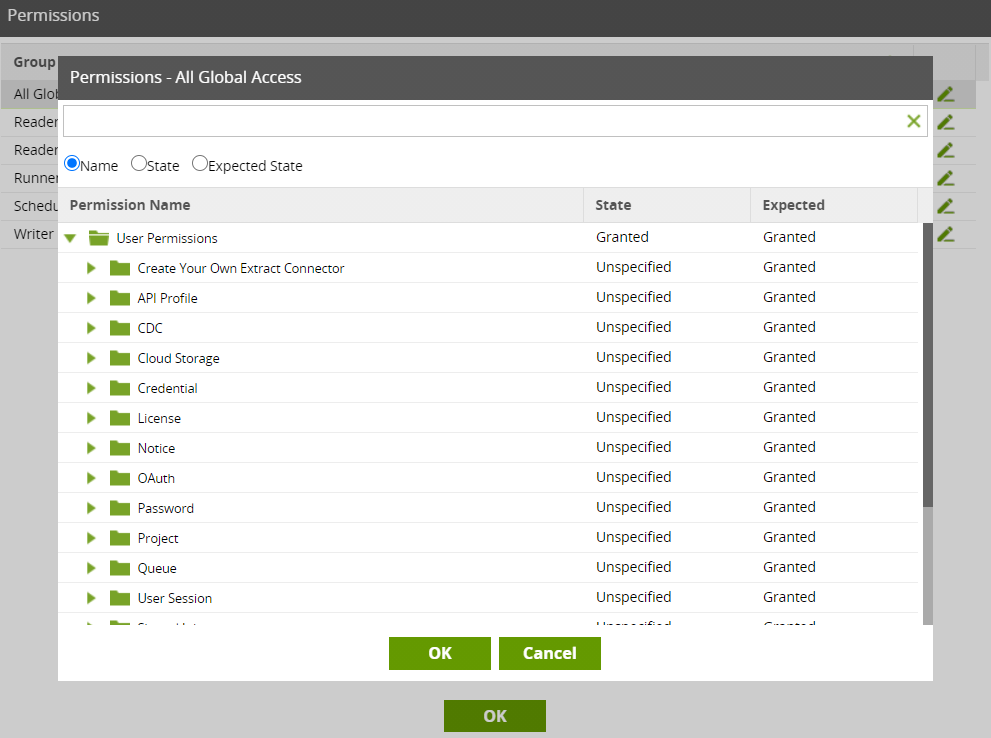
Task: Click the edit pencil for All Global Access group
Action: (x=945, y=94)
